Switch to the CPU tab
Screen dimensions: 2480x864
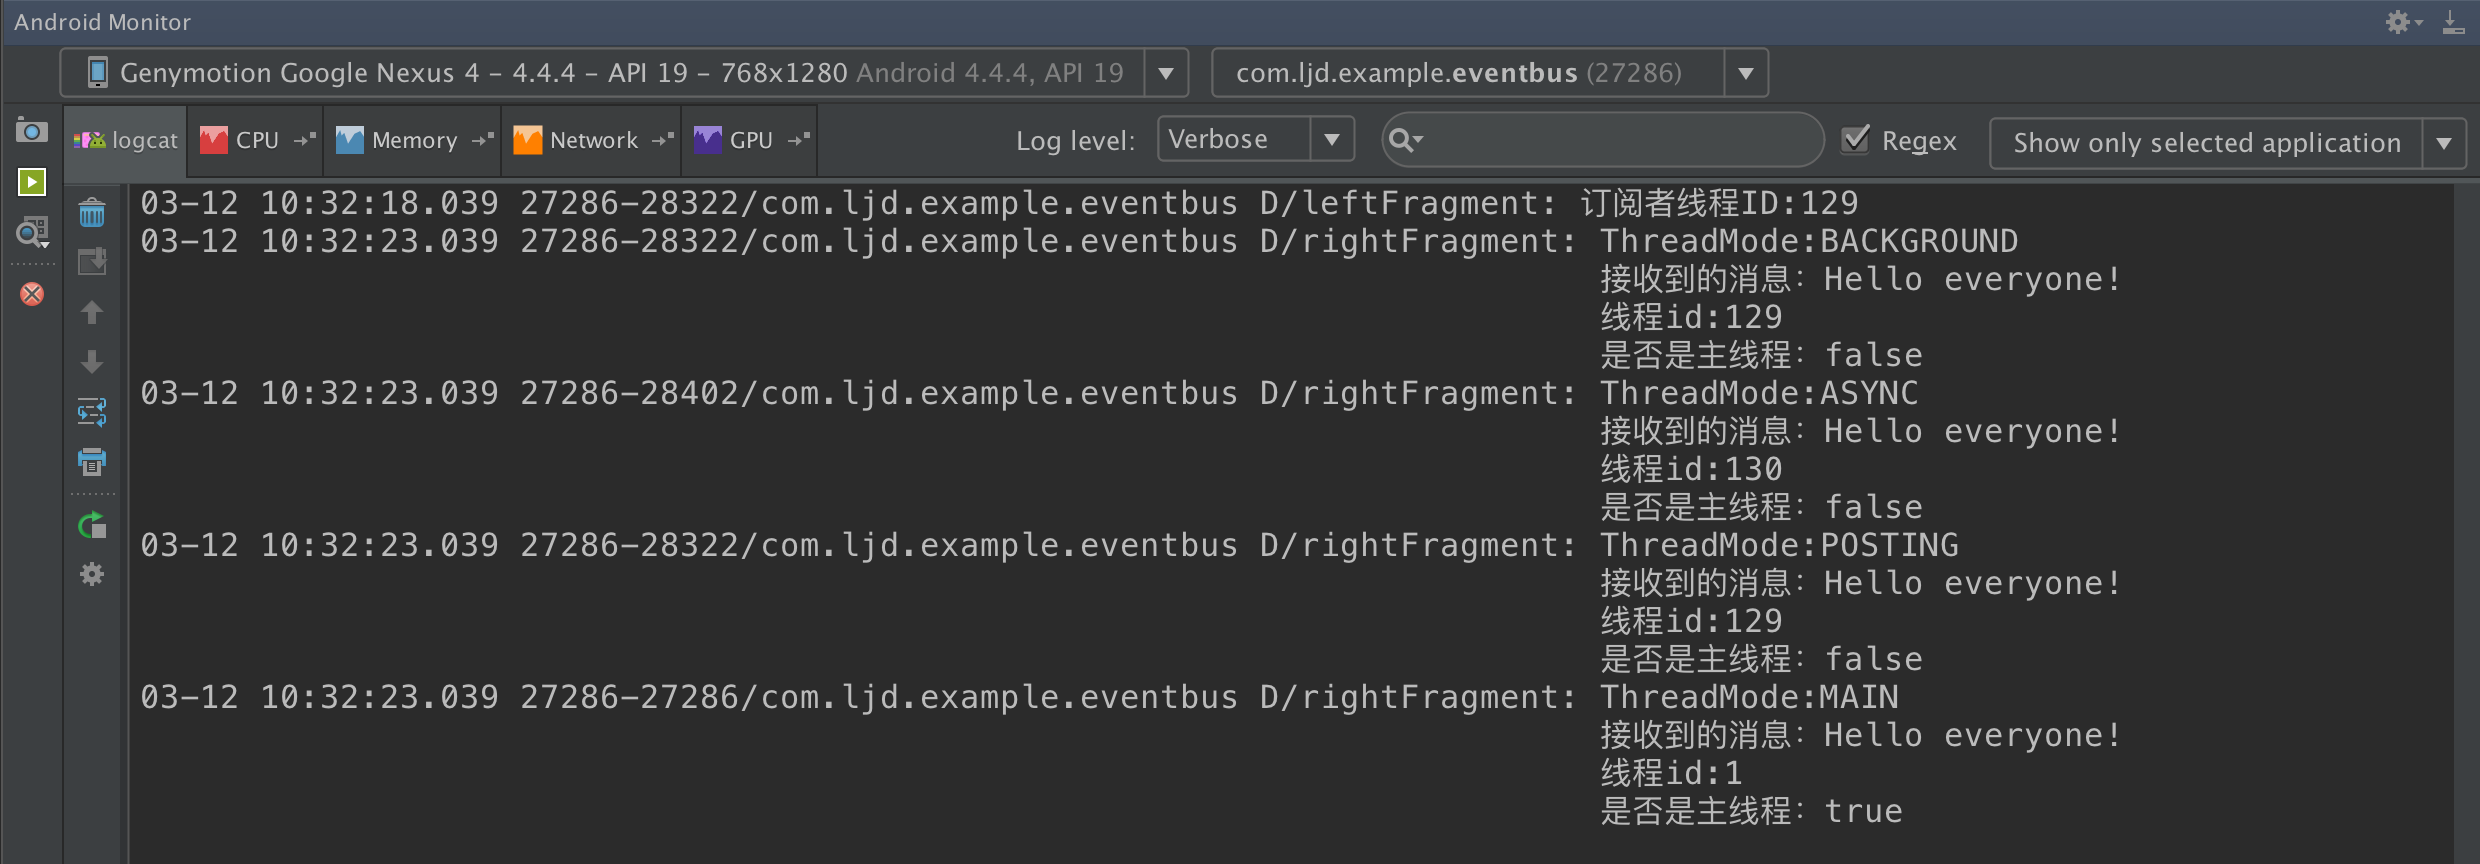pos(256,140)
